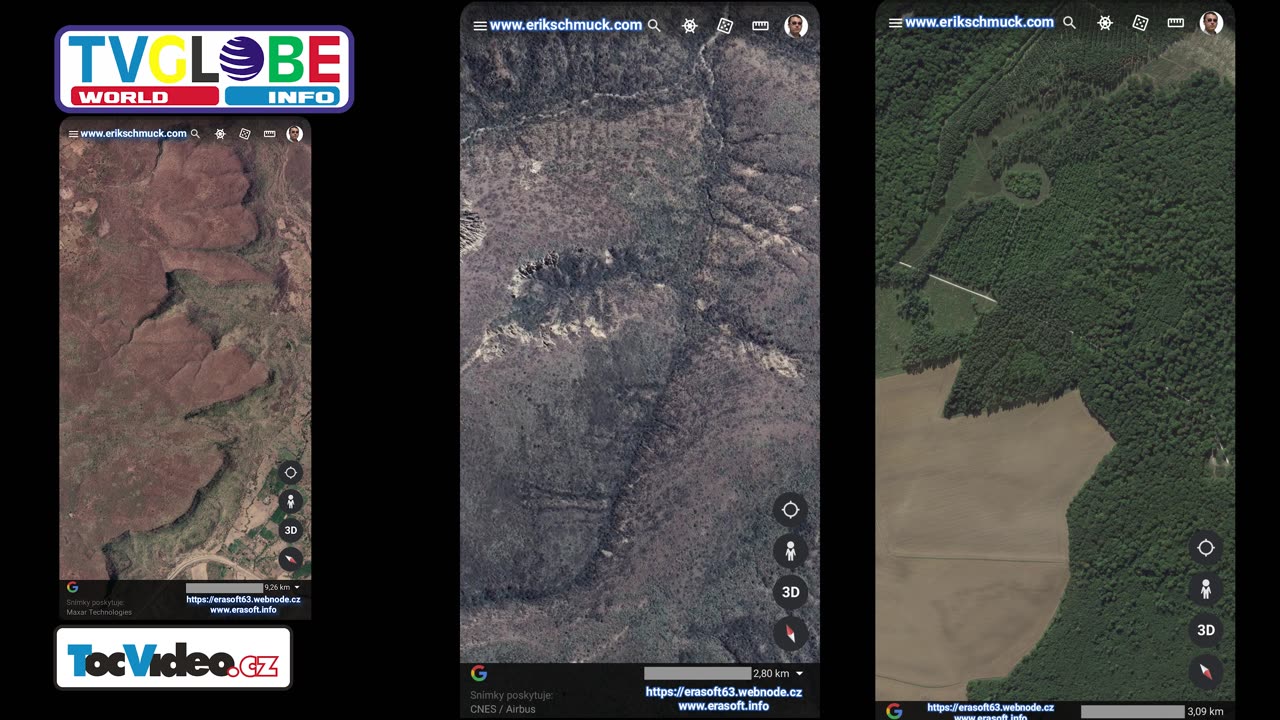The image size is (1280, 720).
Task: Open profile avatar in middle panel
Action: pyautogui.click(x=796, y=25)
